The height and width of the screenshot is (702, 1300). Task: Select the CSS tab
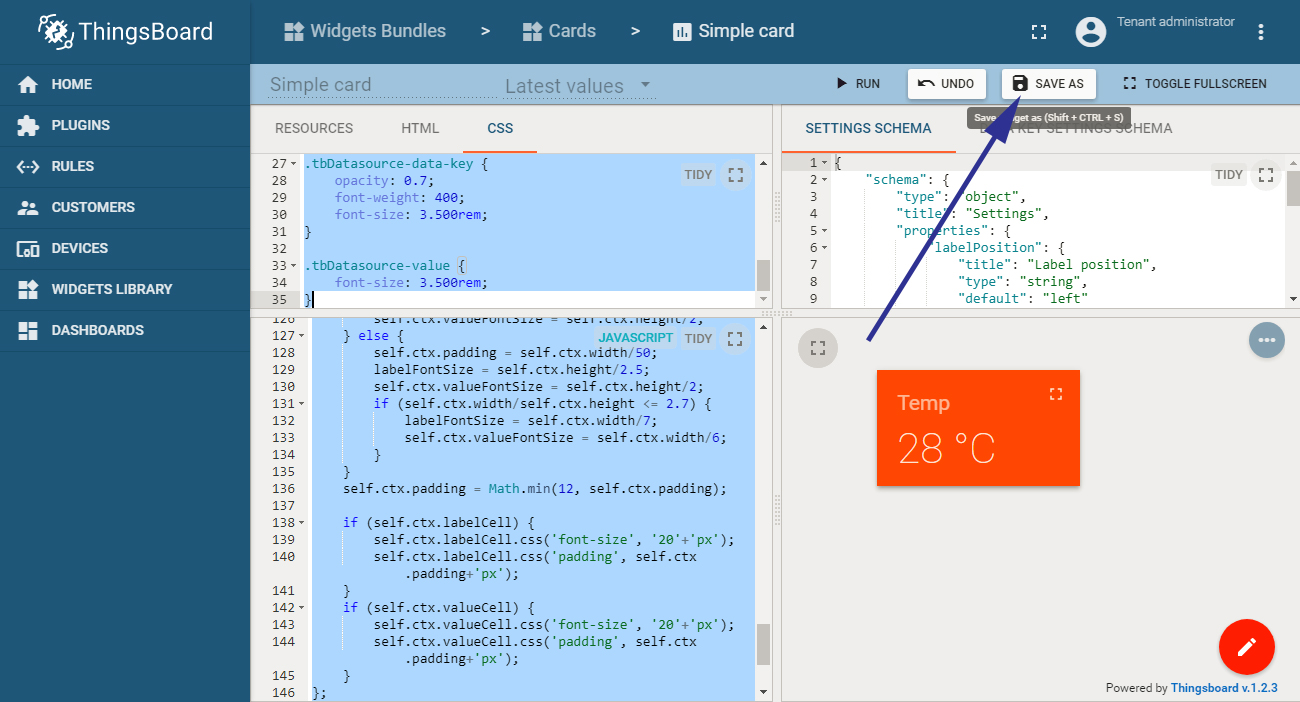click(x=500, y=129)
